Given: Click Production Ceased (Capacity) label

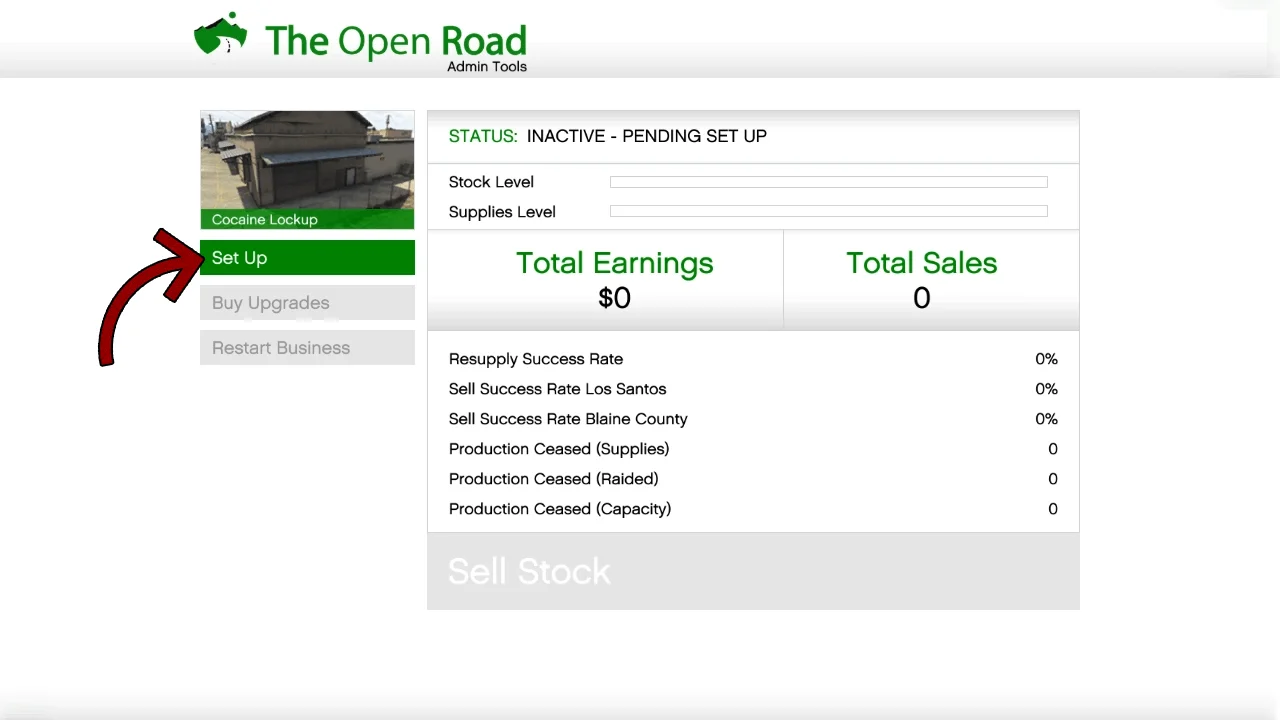Looking at the screenshot, I should [x=560, y=509].
